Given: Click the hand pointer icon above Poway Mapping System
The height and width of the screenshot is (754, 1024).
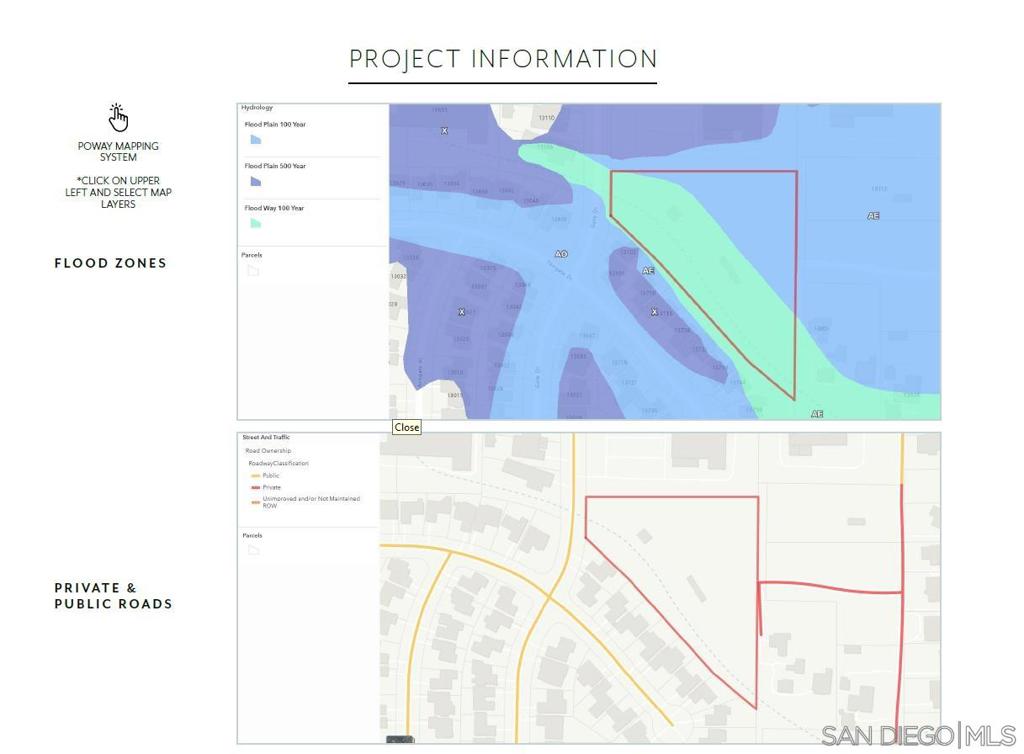Looking at the screenshot, I should (x=119, y=118).
